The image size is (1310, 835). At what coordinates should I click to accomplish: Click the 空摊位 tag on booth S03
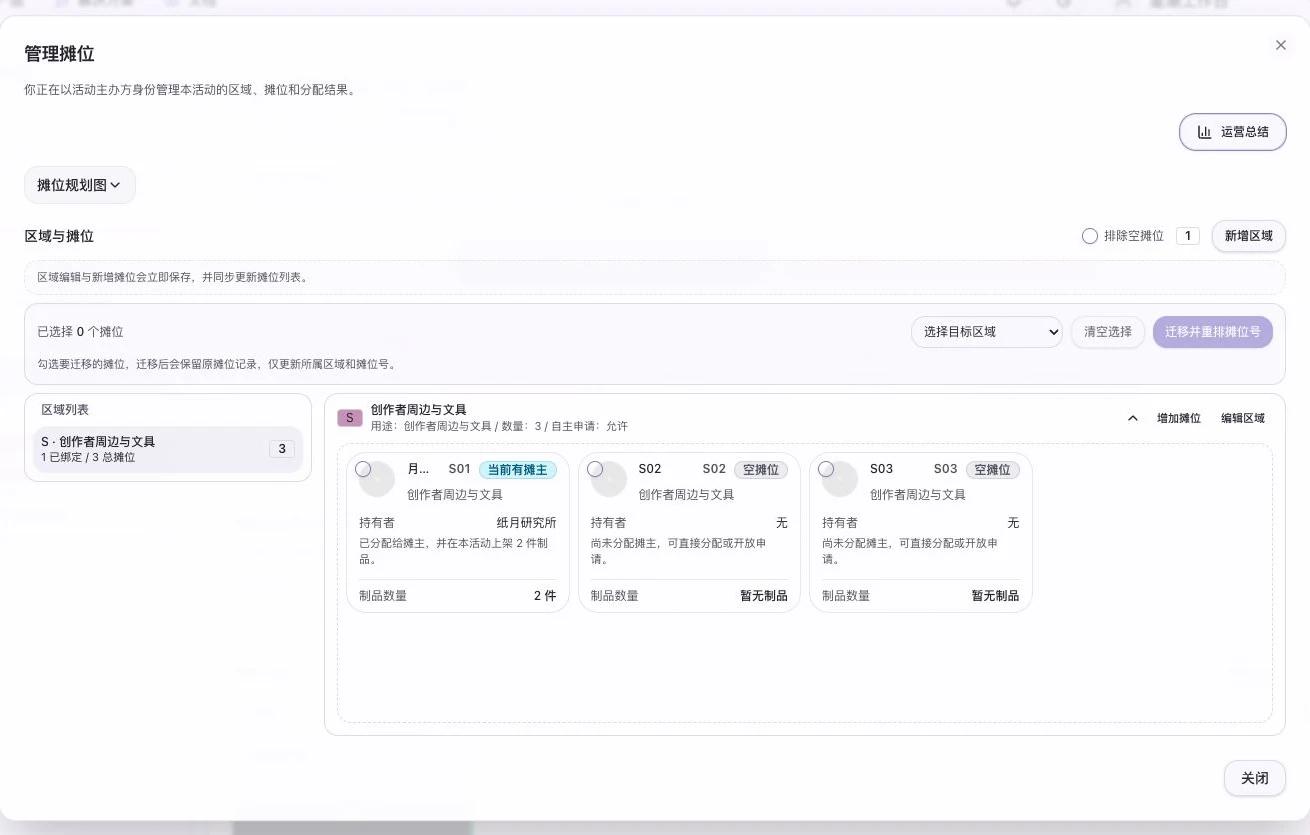coord(992,469)
